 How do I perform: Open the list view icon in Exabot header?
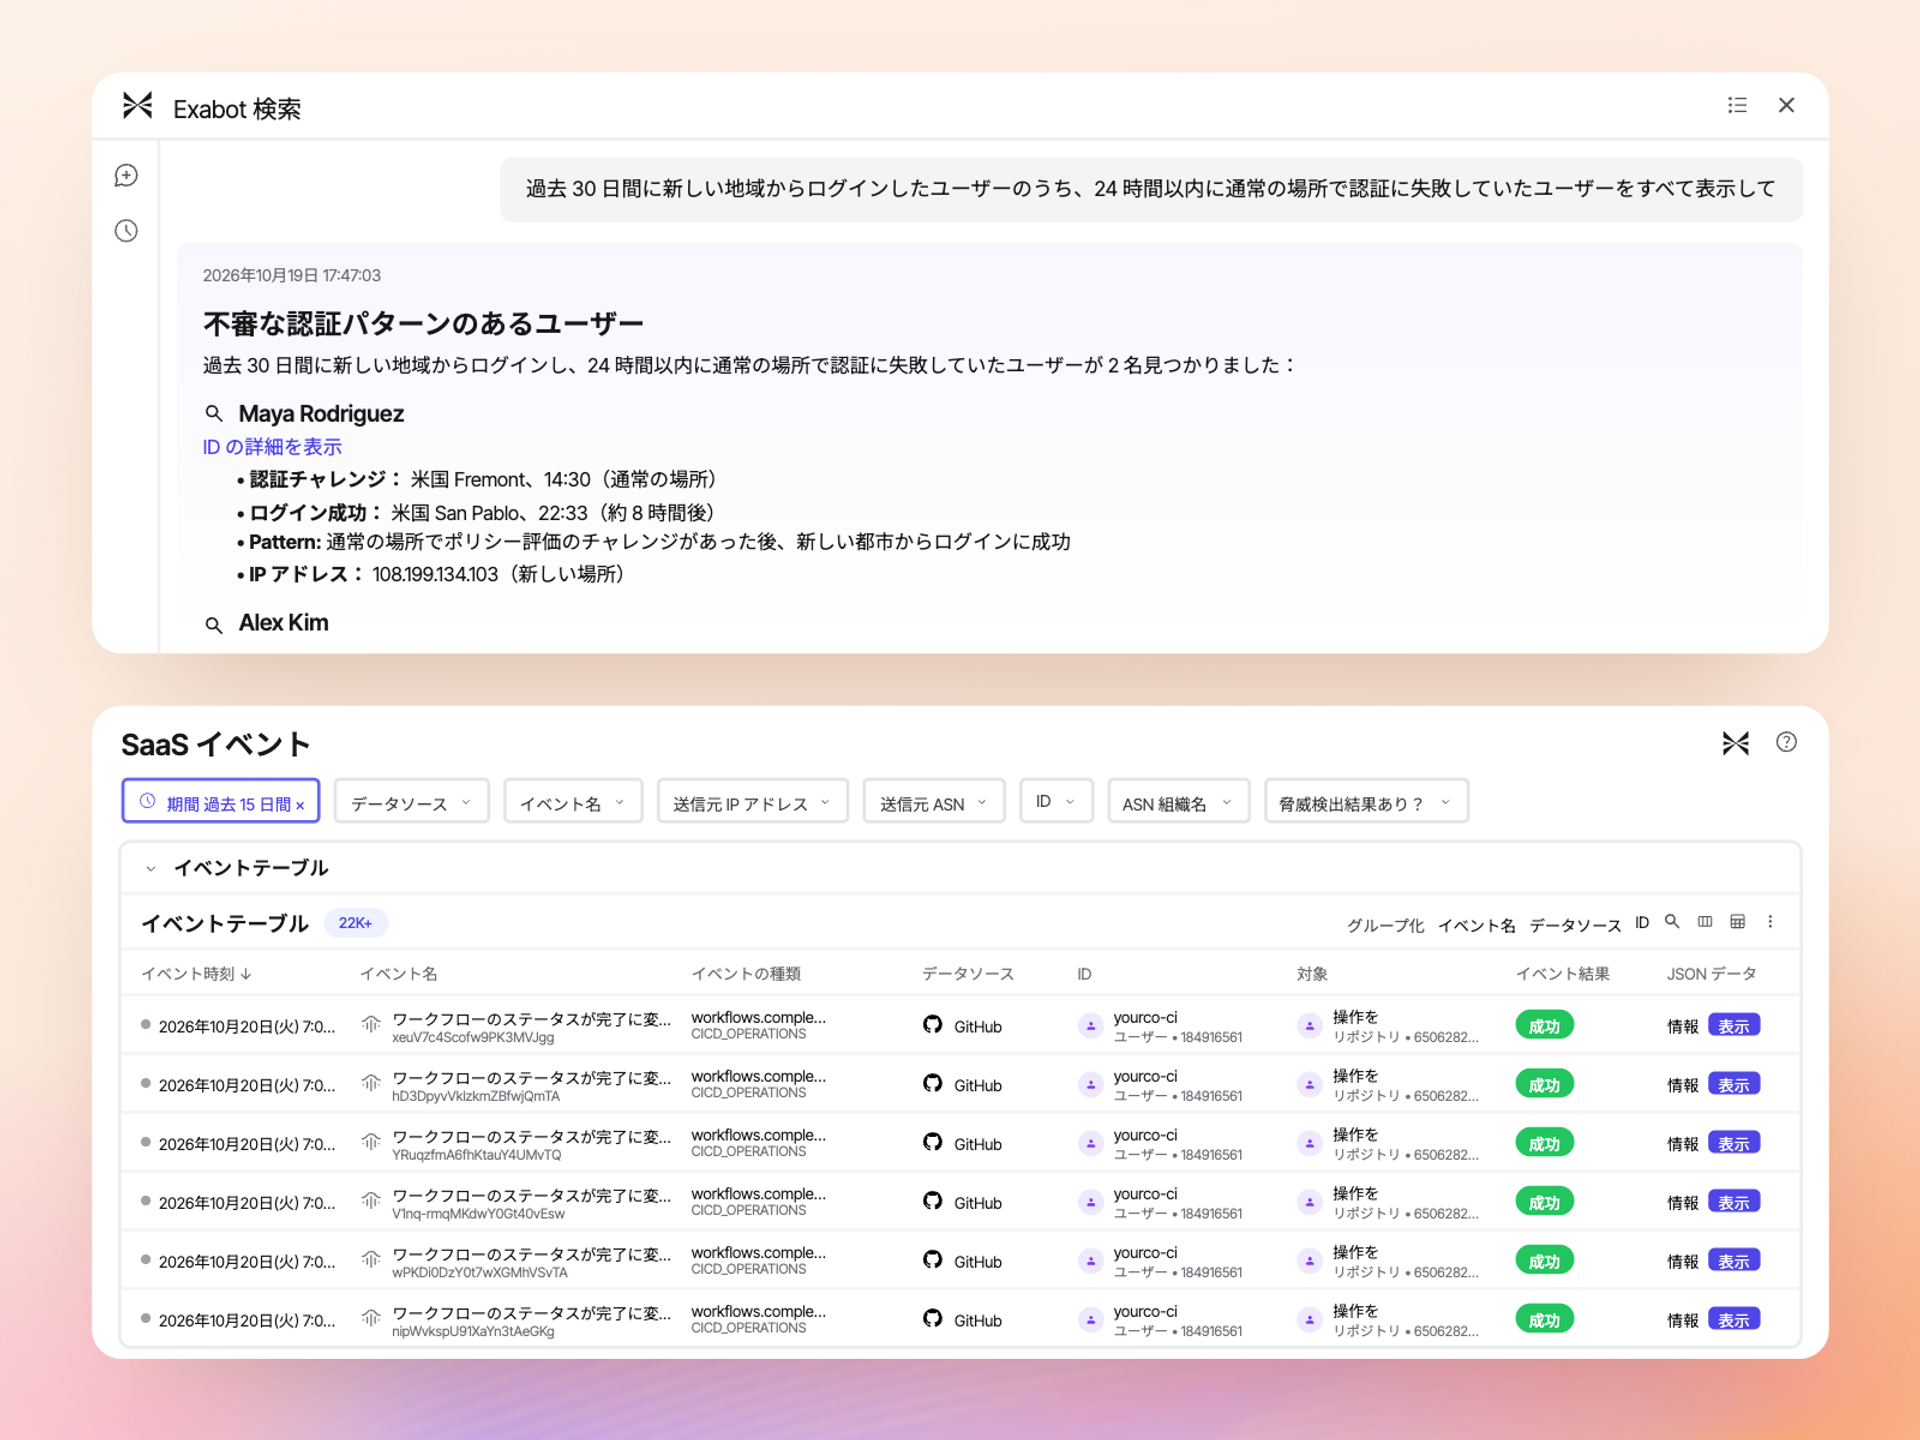point(1737,105)
